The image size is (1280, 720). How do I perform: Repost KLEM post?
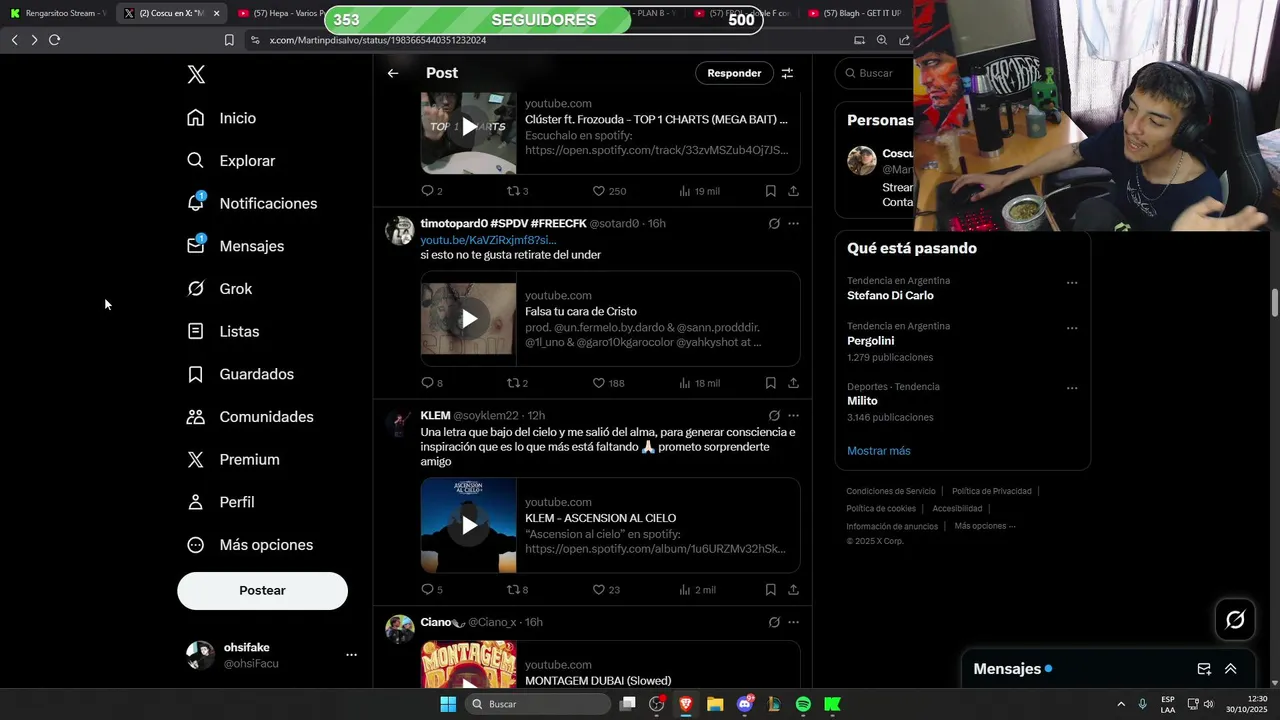tap(517, 590)
